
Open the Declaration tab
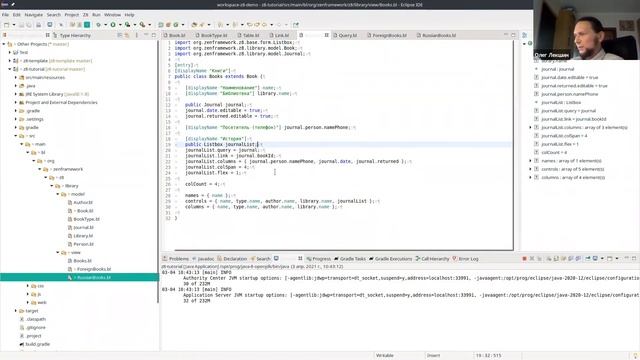pyautogui.click(x=232, y=259)
